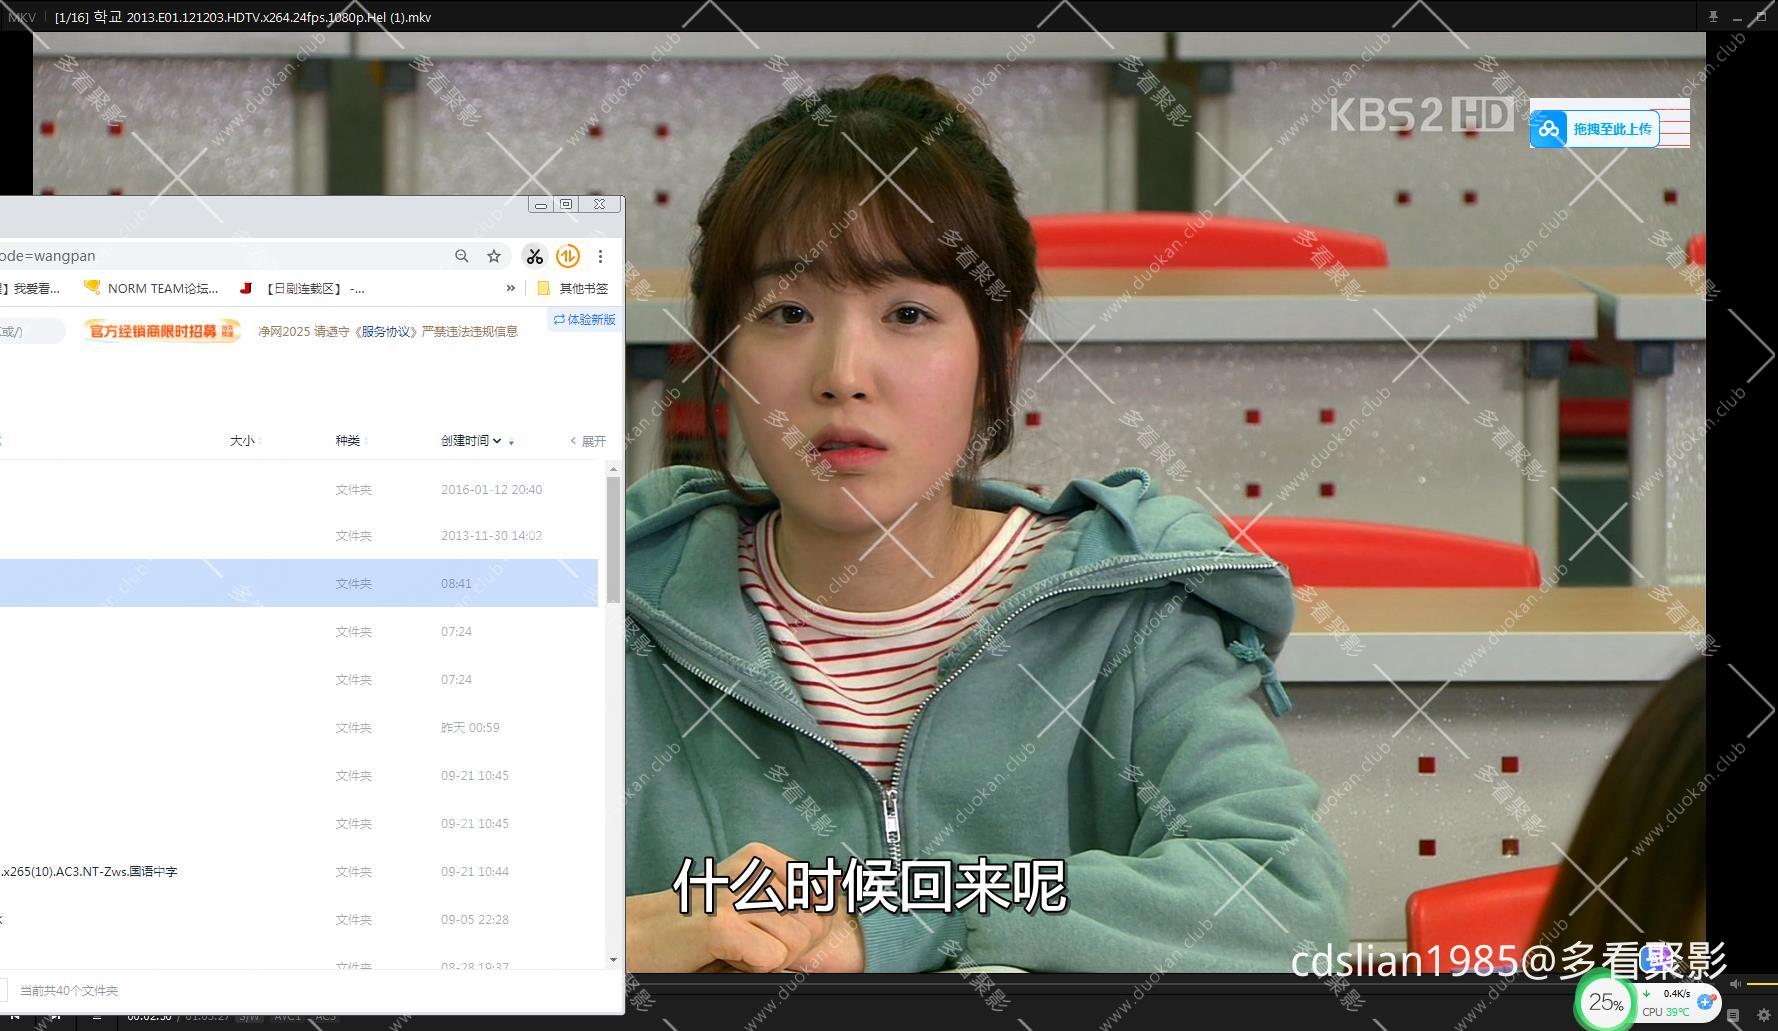Pin the video player always on top

click(1712, 17)
